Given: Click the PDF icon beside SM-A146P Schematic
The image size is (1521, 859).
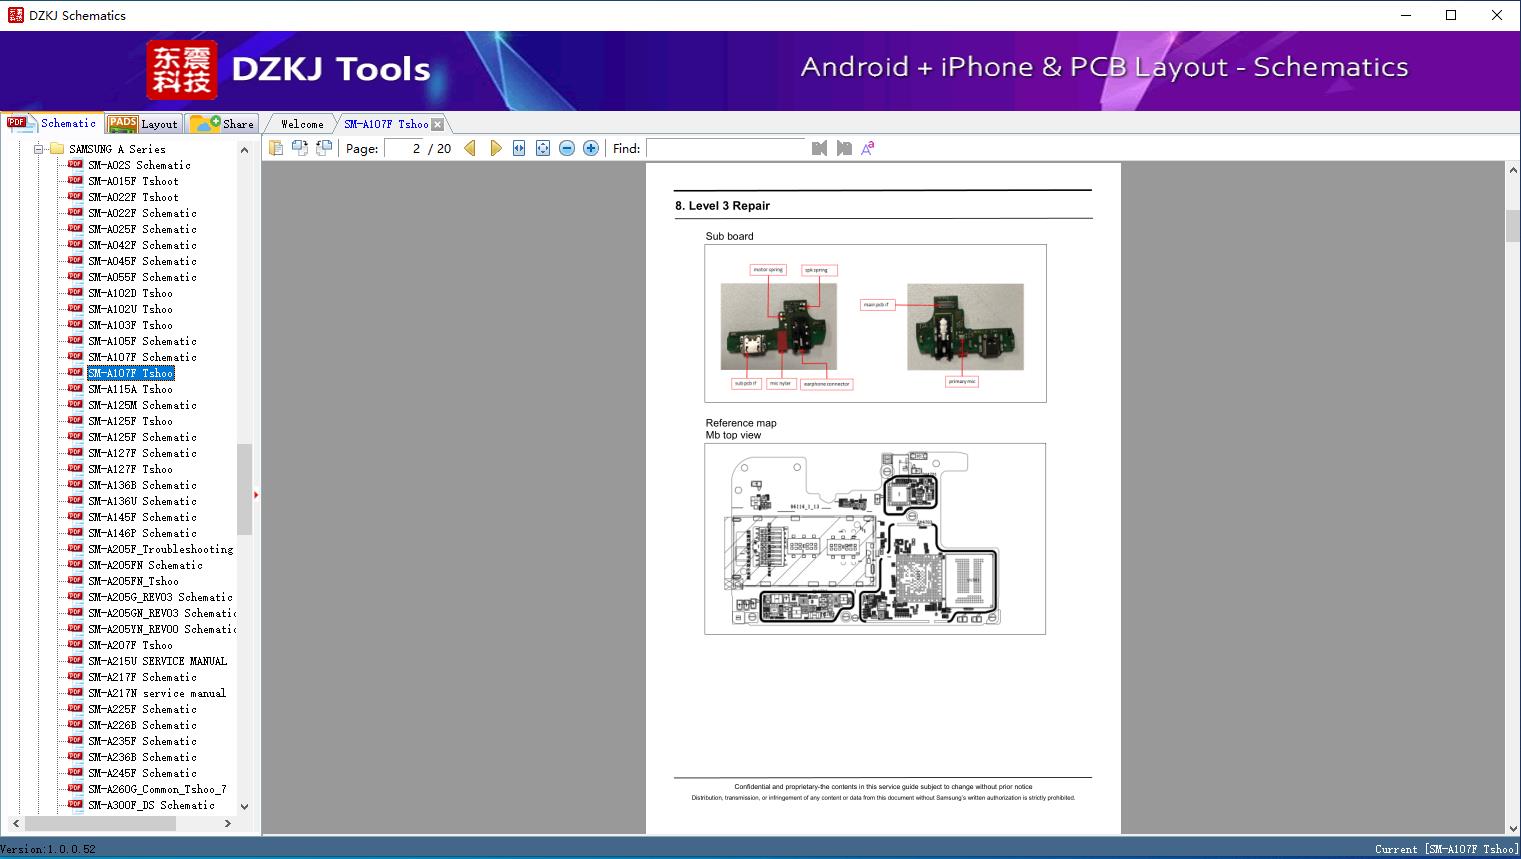Looking at the screenshot, I should (x=75, y=532).
